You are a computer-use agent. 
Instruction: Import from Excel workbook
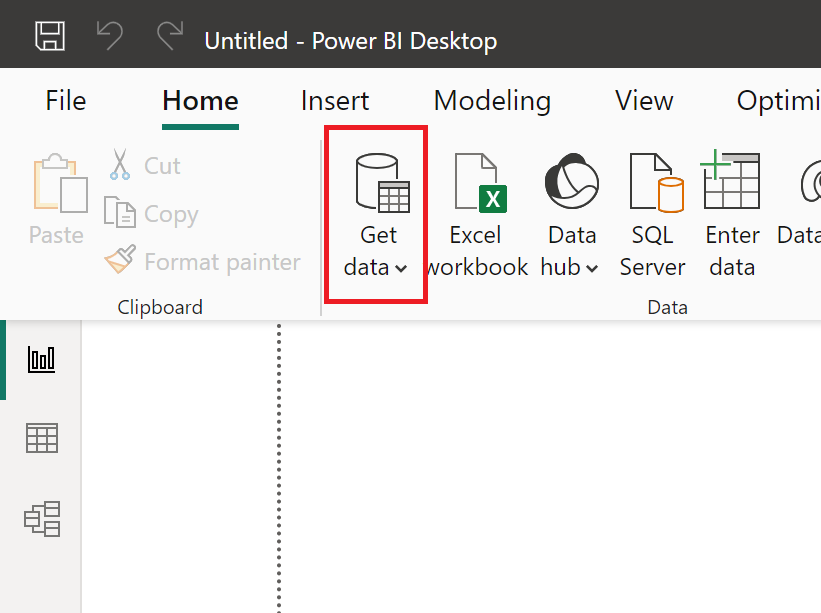tap(478, 215)
